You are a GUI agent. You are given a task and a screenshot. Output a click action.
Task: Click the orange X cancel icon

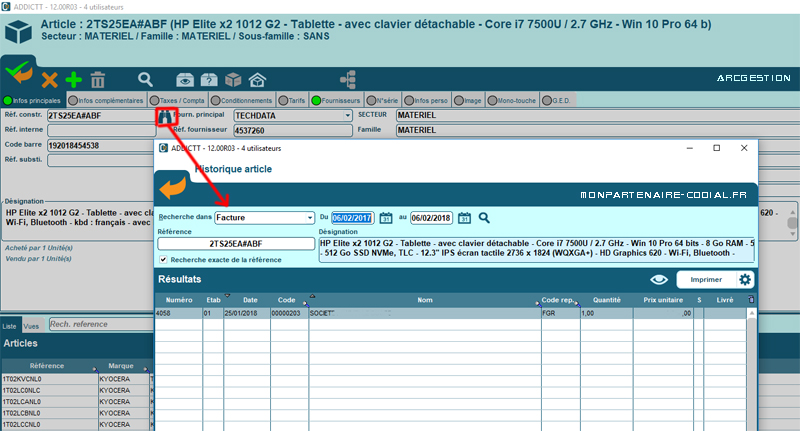[x=49, y=79]
